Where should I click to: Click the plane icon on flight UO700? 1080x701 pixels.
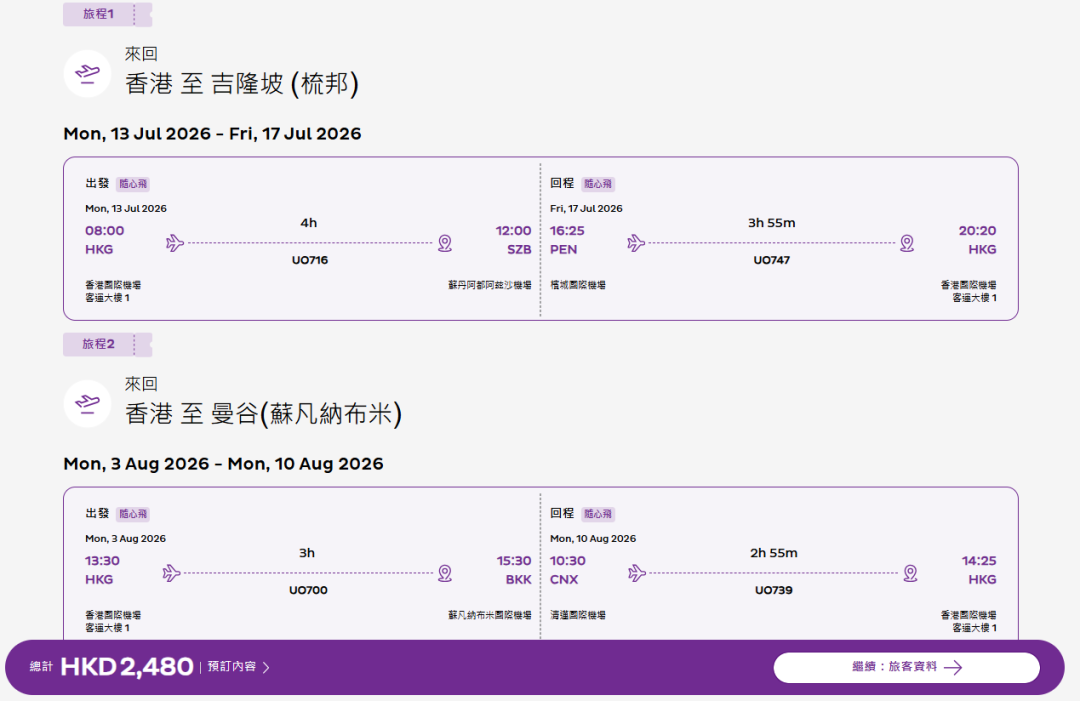tap(172, 573)
